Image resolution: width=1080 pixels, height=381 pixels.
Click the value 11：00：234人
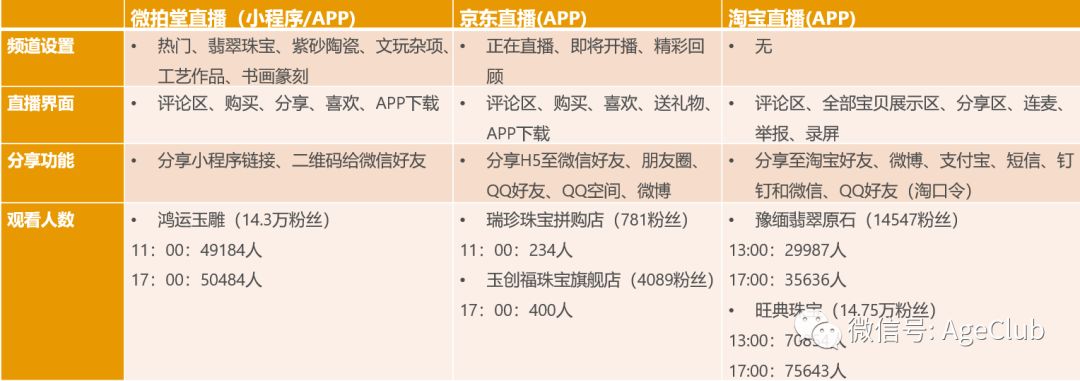point(516,250)
